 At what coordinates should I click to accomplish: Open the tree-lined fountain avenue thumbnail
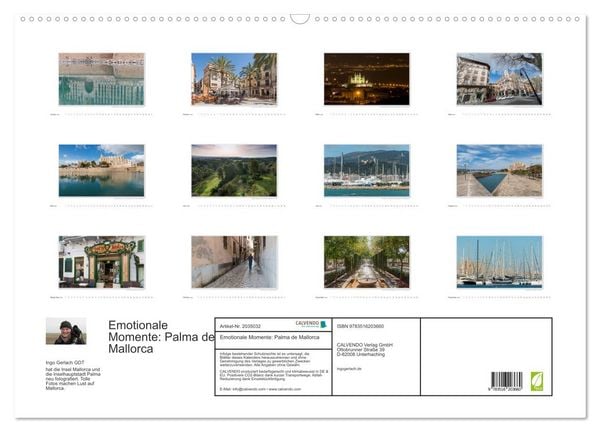(367, 262)
